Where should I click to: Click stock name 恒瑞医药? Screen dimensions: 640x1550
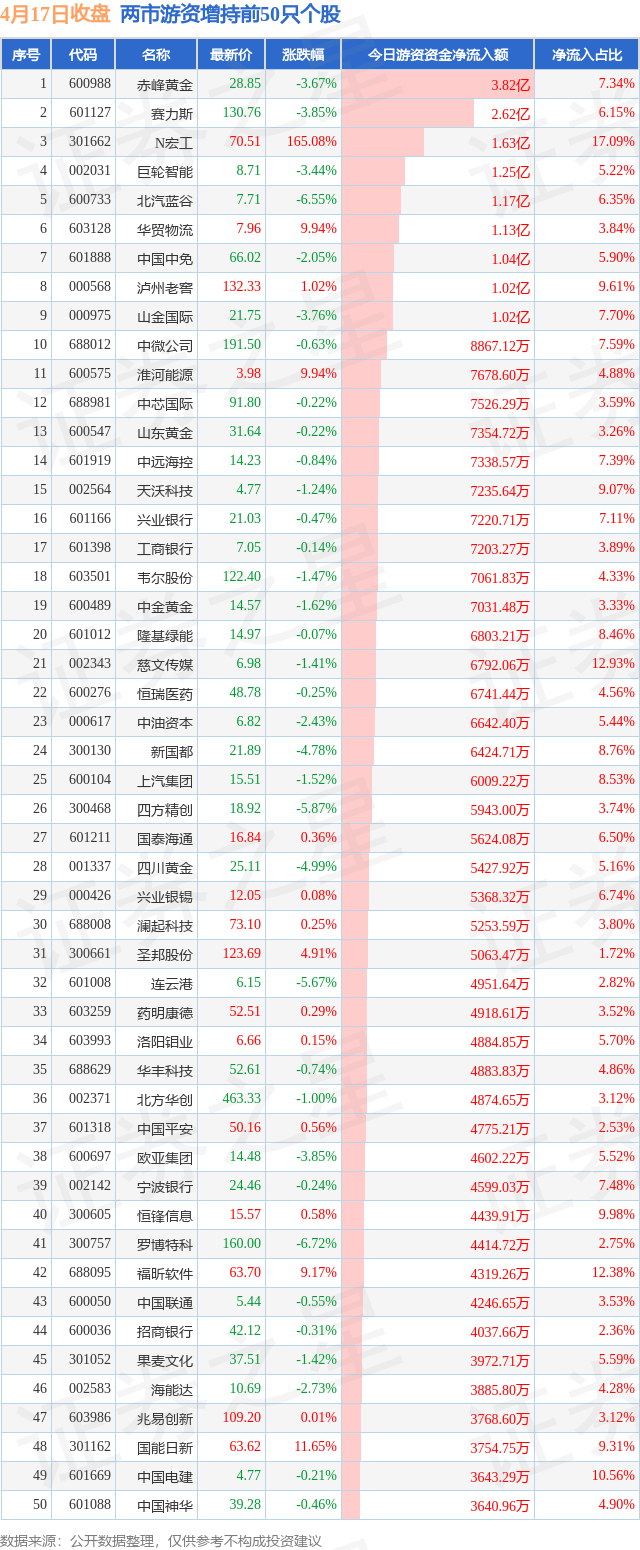[165, 694]
